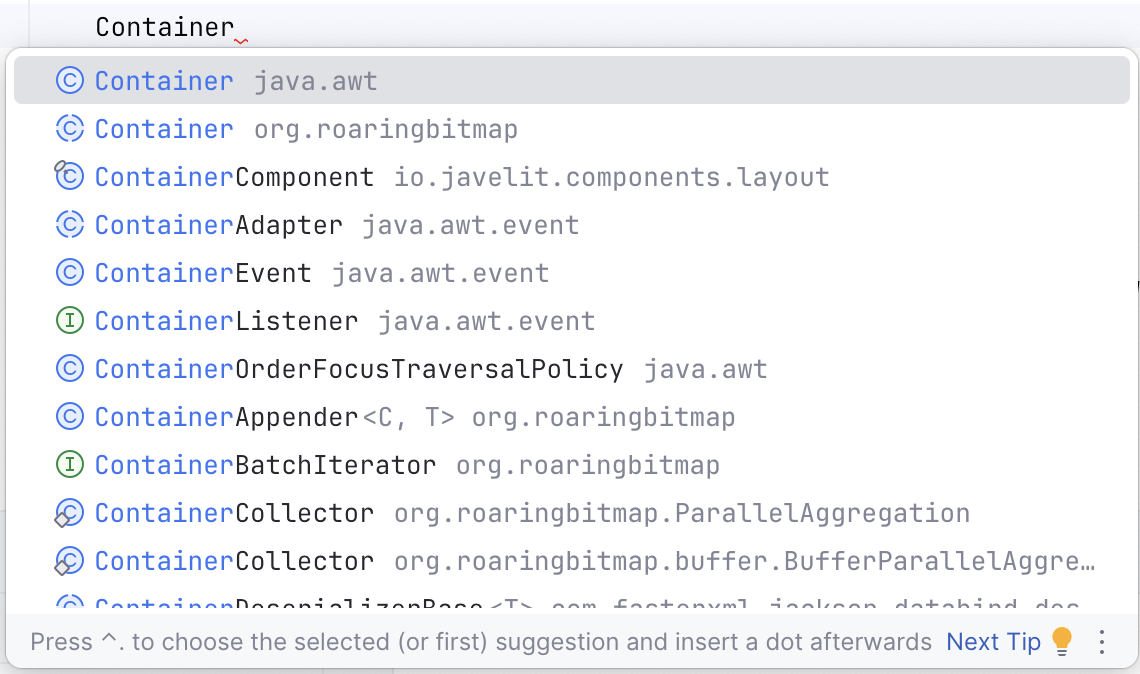Click the typed Container text in editor
This screenshot has height=674, width=1140.
coord(164,27)
